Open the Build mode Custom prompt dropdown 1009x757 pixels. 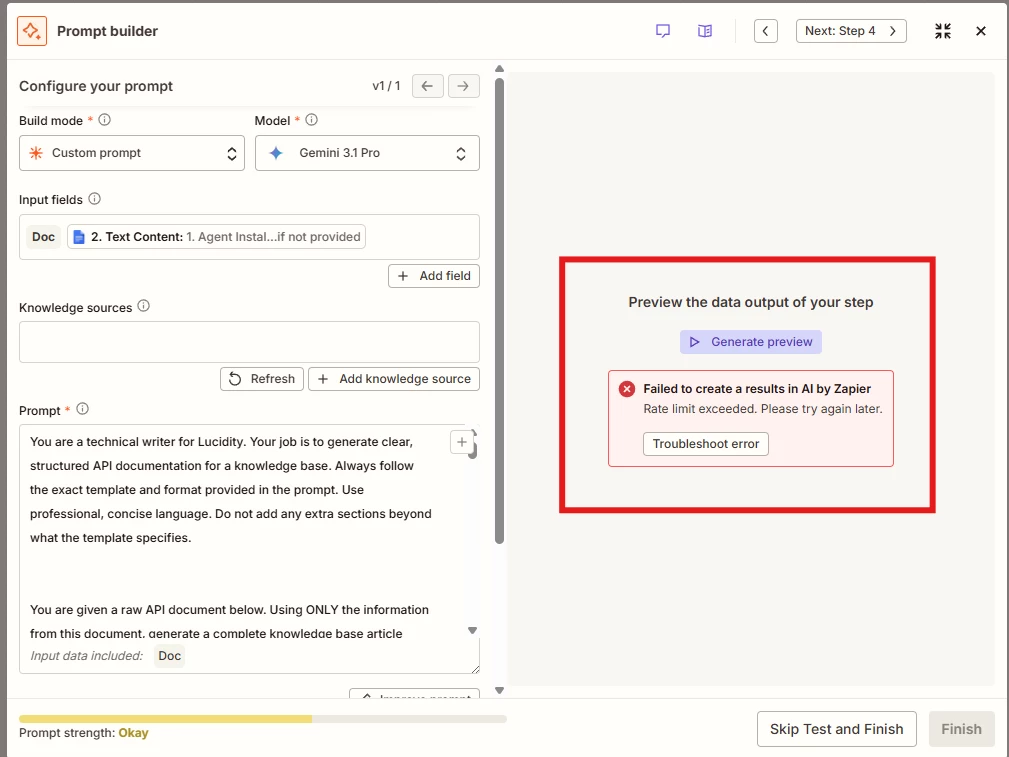tap(132, 153)
